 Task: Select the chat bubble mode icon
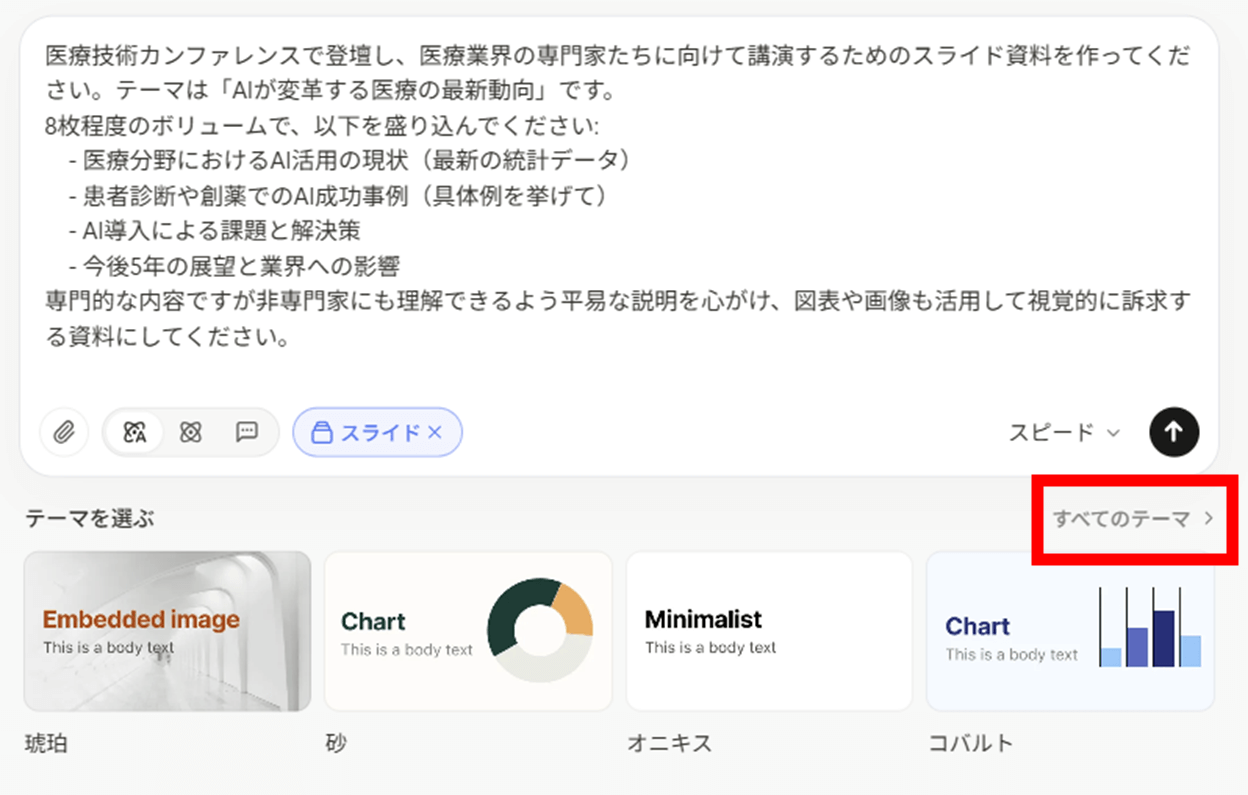[247, 432]
